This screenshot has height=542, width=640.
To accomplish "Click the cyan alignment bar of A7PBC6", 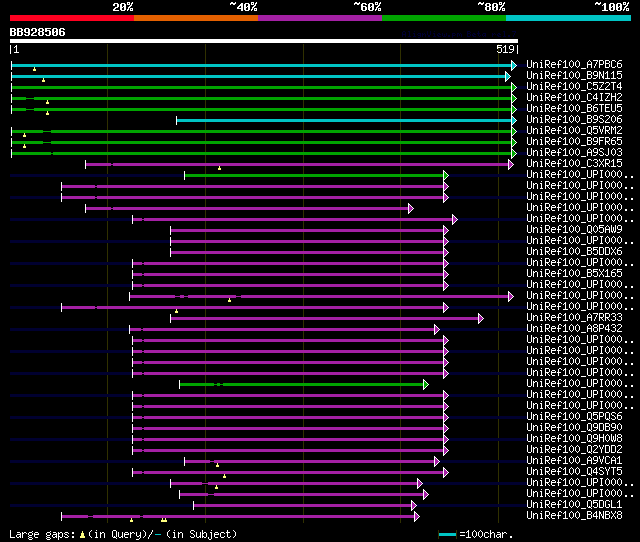I will click(261, 65).
